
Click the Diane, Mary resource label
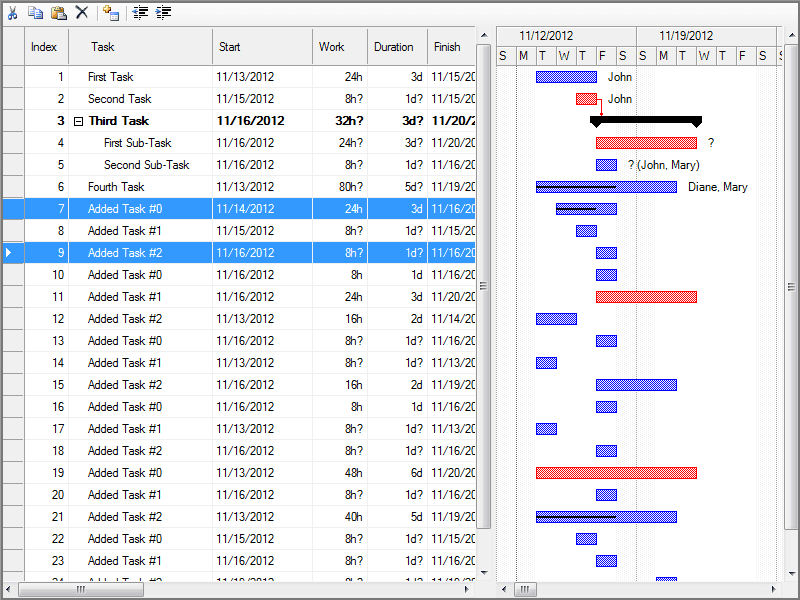coord(717,187)
